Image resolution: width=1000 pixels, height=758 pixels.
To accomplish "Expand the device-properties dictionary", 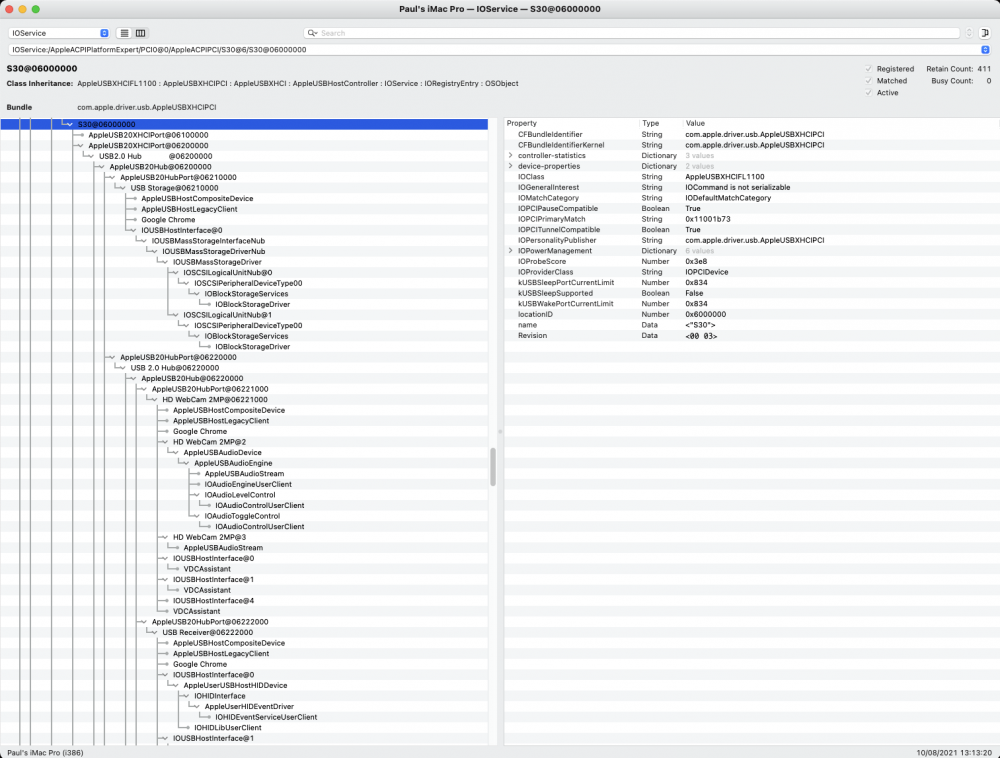I will (x=510, y=166).
